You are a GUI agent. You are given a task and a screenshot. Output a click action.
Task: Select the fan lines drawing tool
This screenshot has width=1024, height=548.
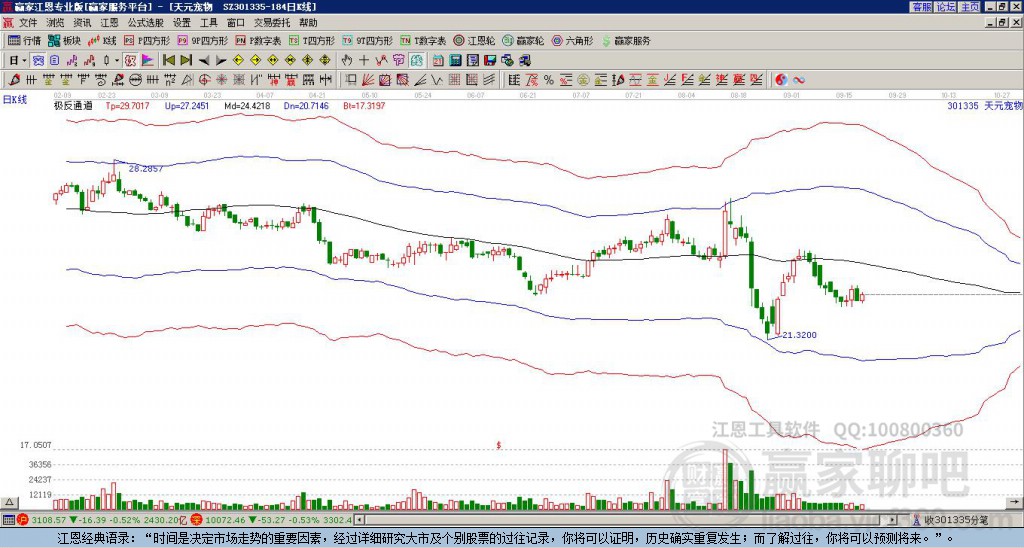[x=368, y=80]
